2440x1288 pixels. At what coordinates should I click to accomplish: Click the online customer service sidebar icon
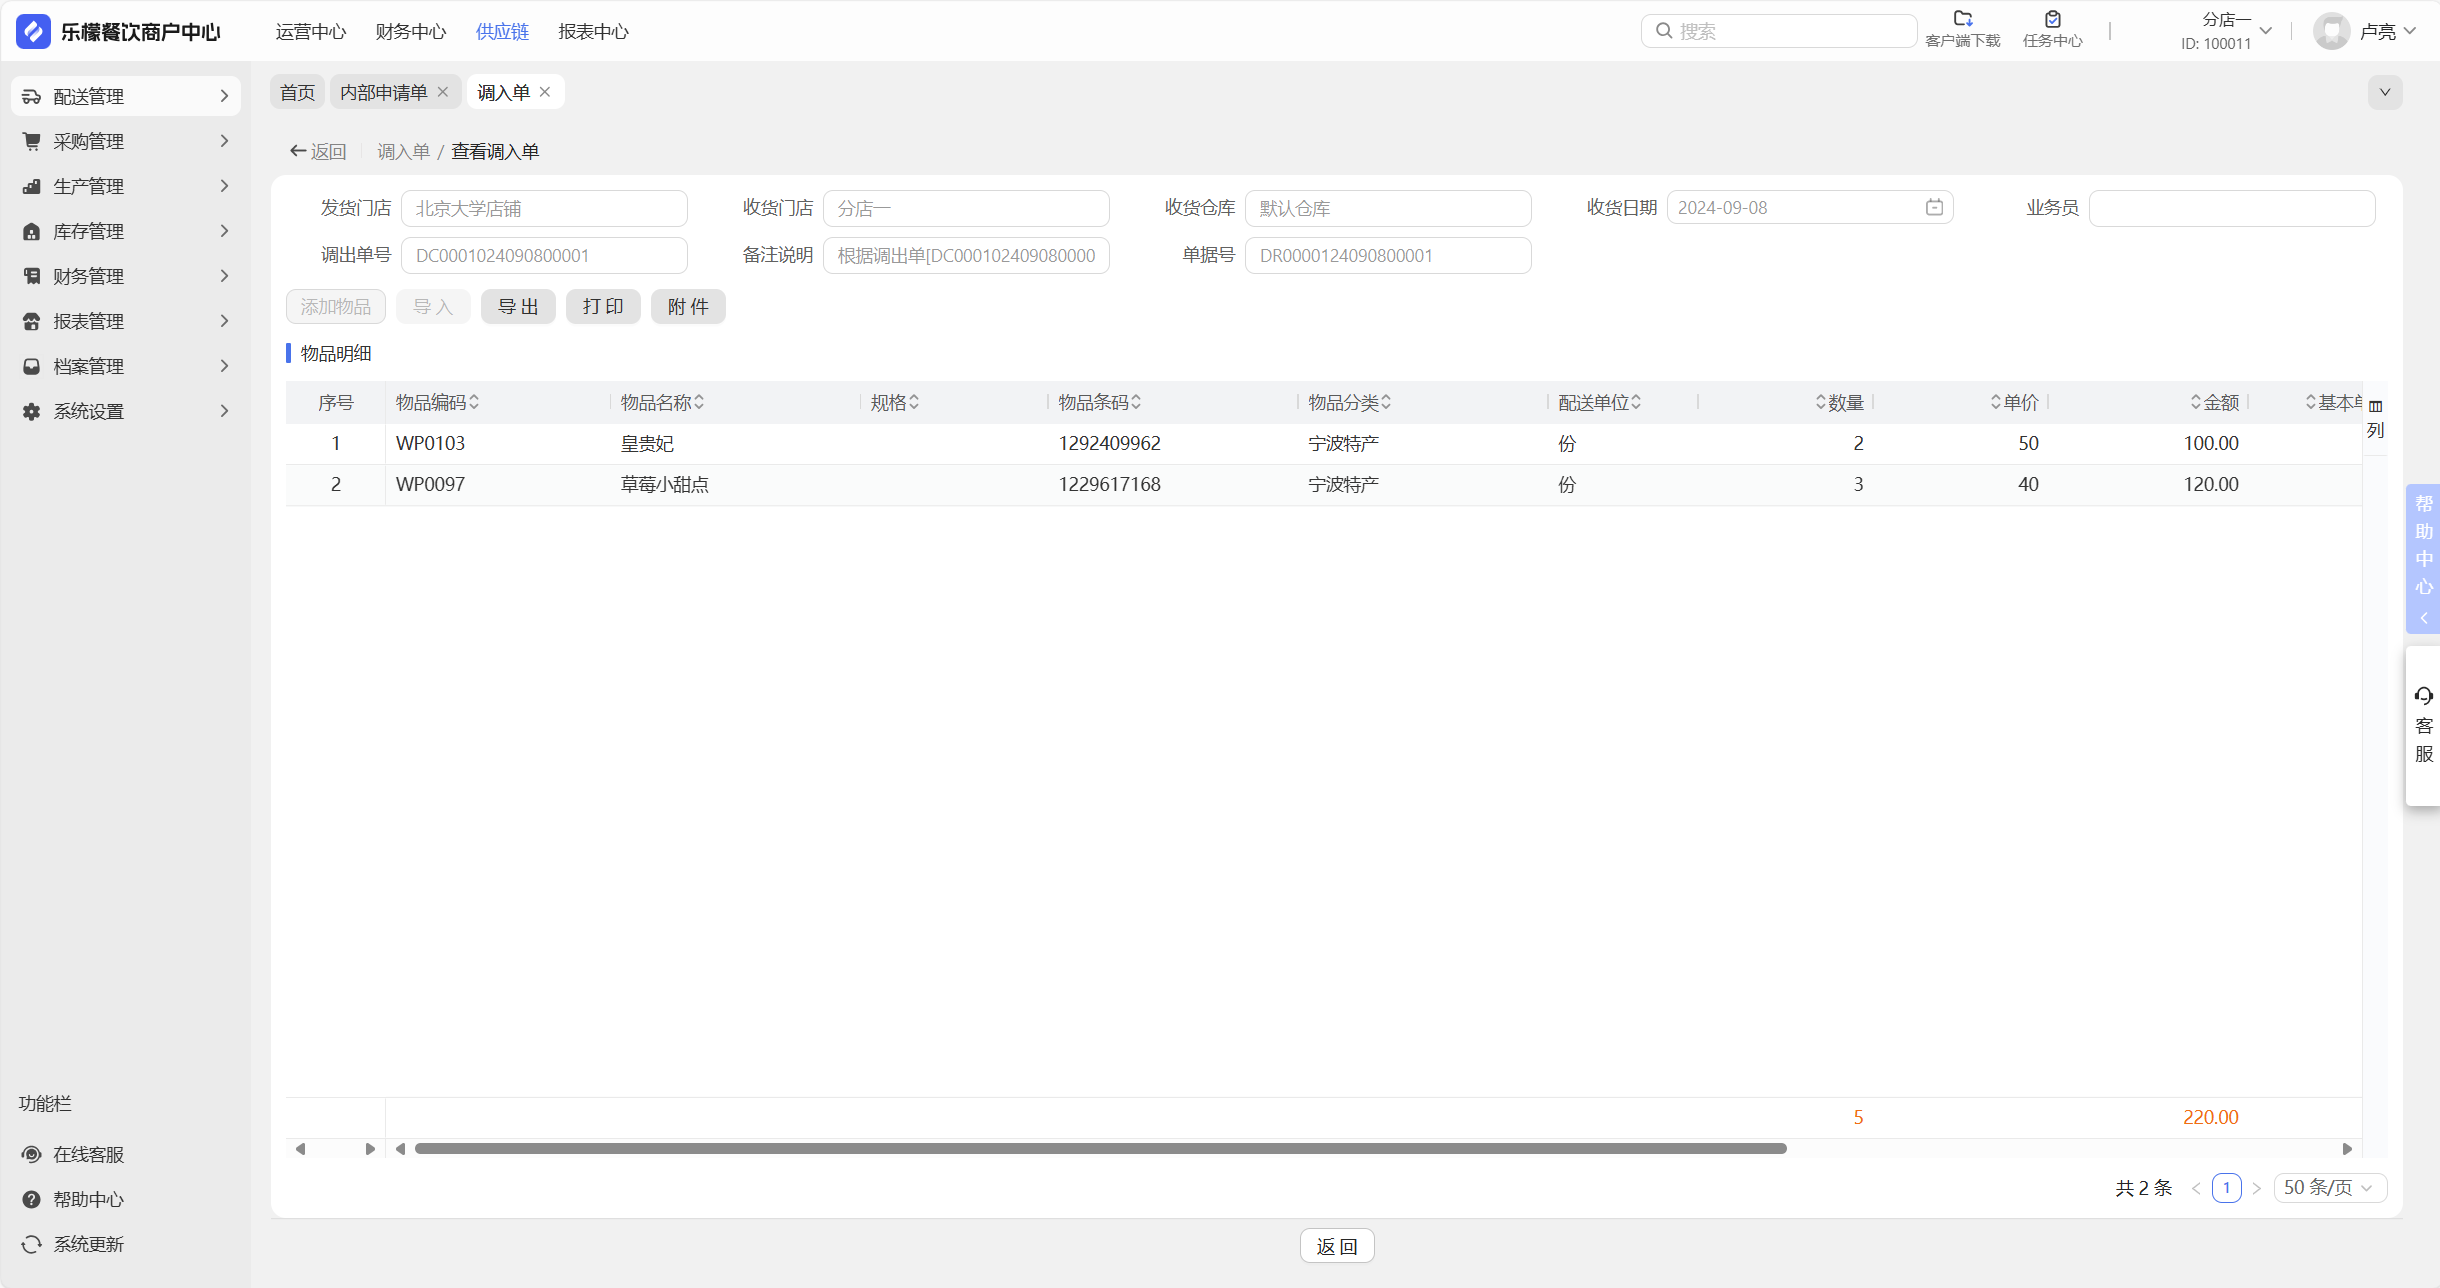coord(32,1154)
